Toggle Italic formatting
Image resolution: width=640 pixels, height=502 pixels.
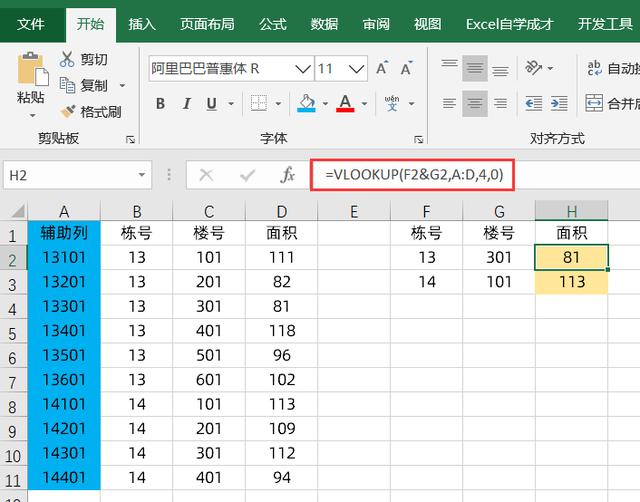(187, 104)
